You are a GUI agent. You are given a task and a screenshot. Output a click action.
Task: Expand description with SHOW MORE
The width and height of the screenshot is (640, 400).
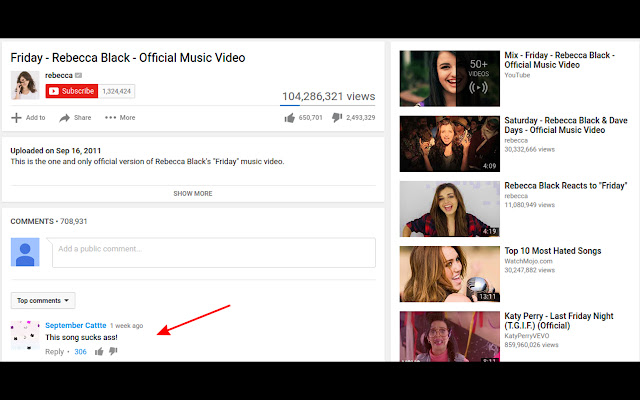[x=193, y=193]
